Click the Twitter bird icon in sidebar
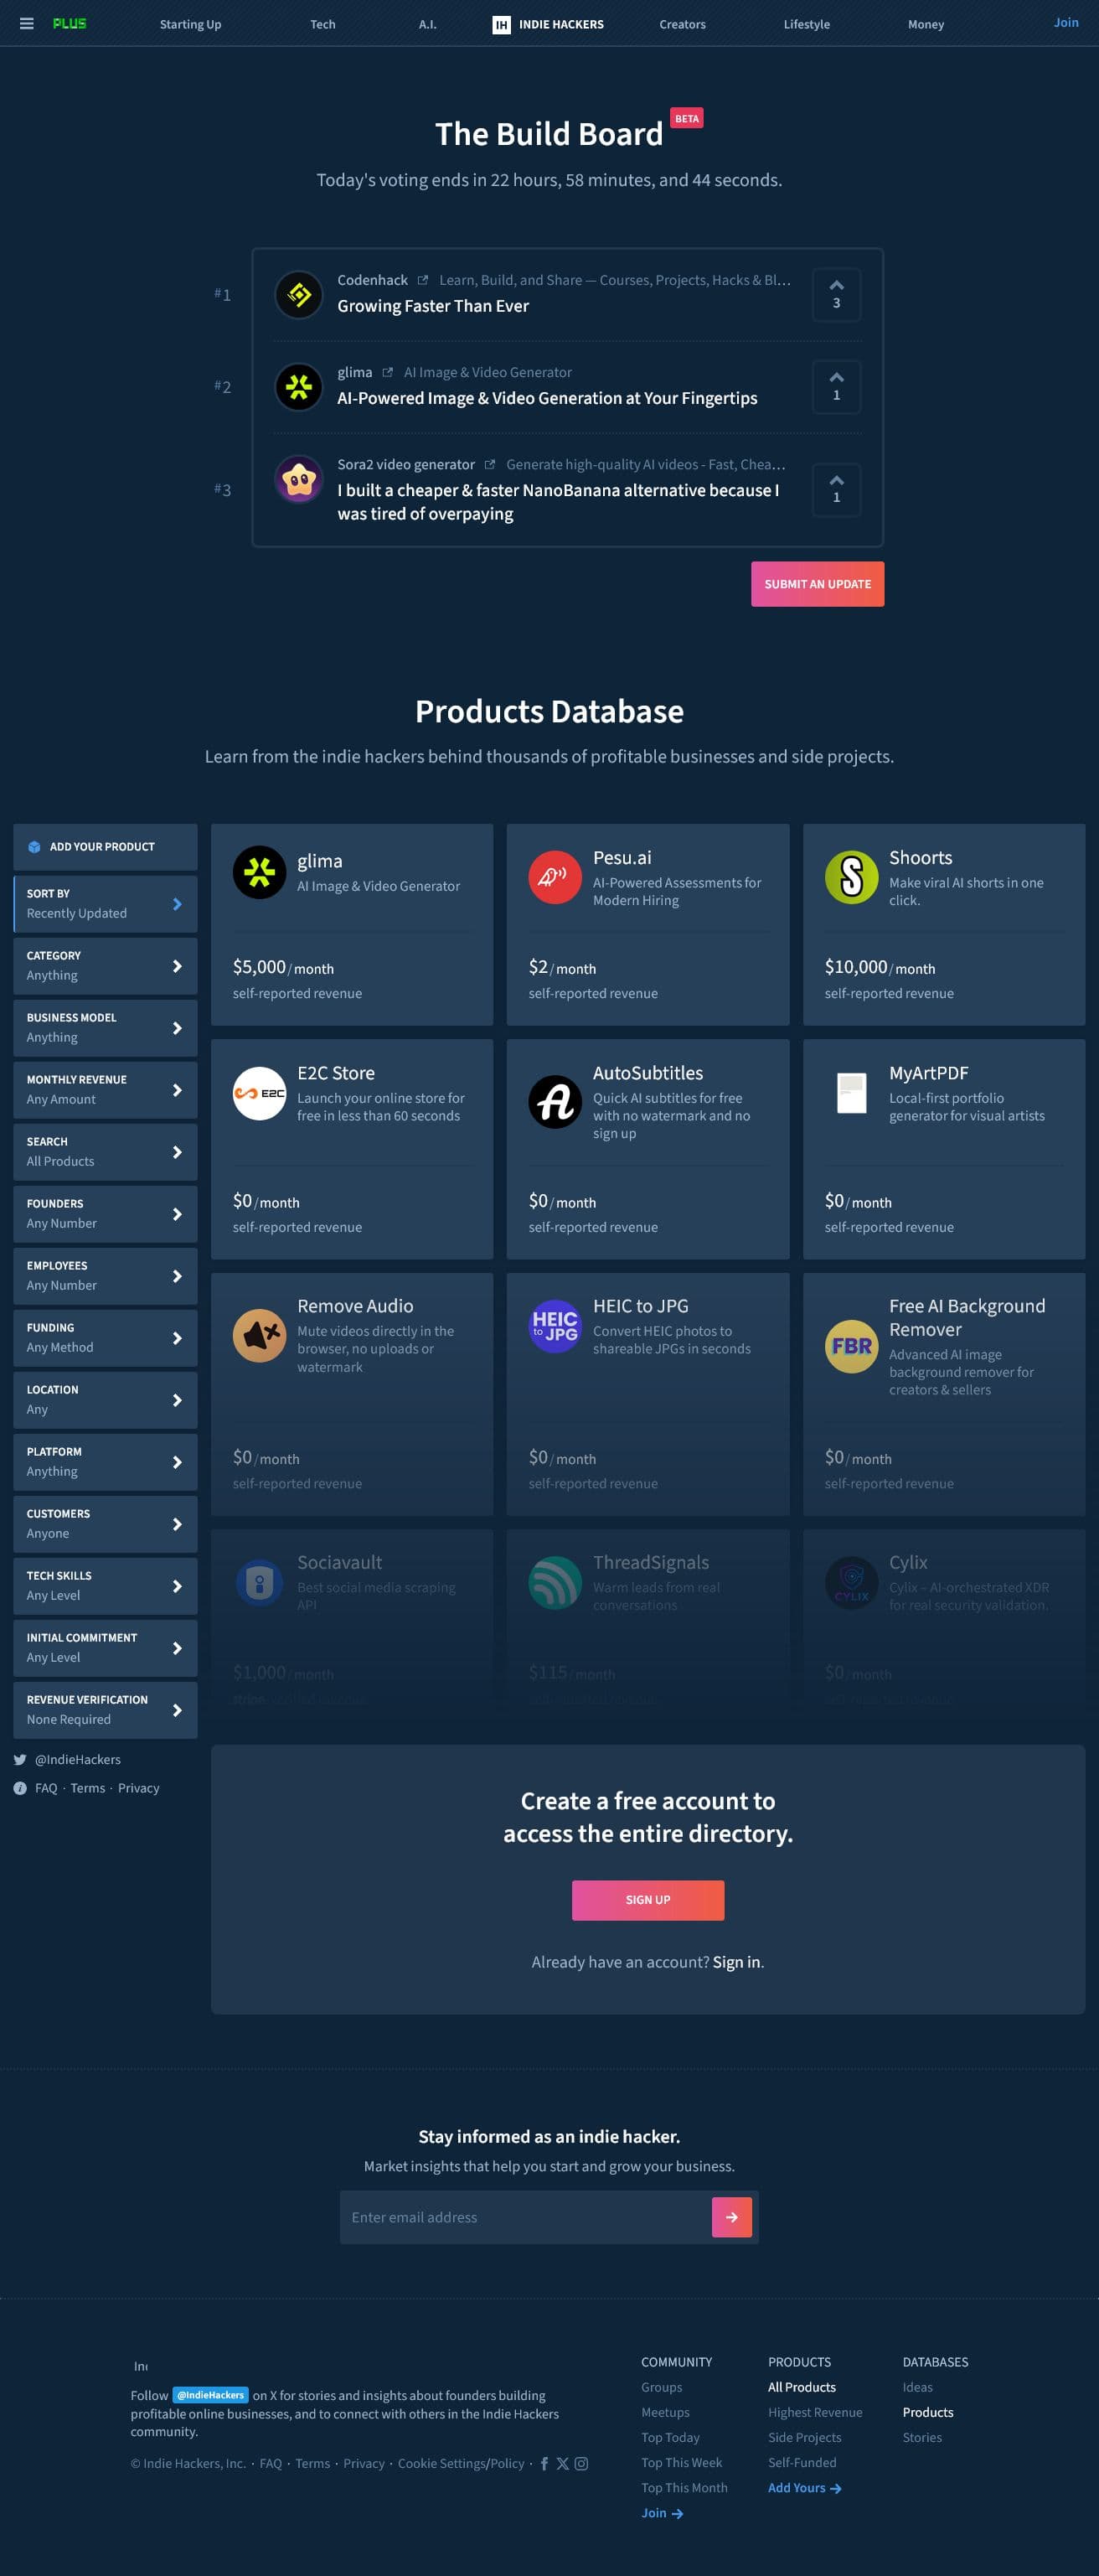The width and height of the screenshot is (1099, 2576). click(20, 1759)
